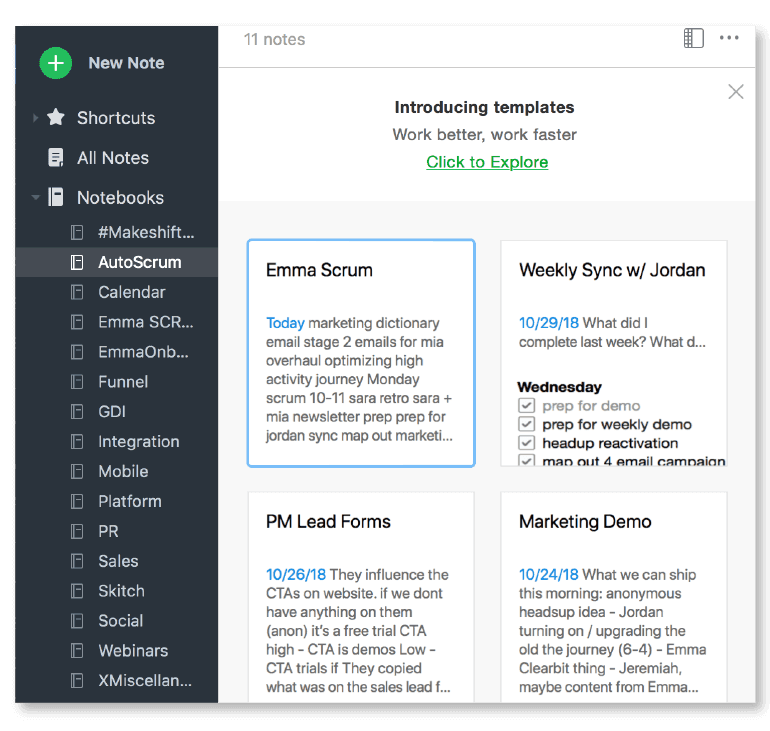Image resolution: width=770 pixels, height=731 pixels.
Task: Click the notebook icon beside Skitch
Action: point(77,591)
